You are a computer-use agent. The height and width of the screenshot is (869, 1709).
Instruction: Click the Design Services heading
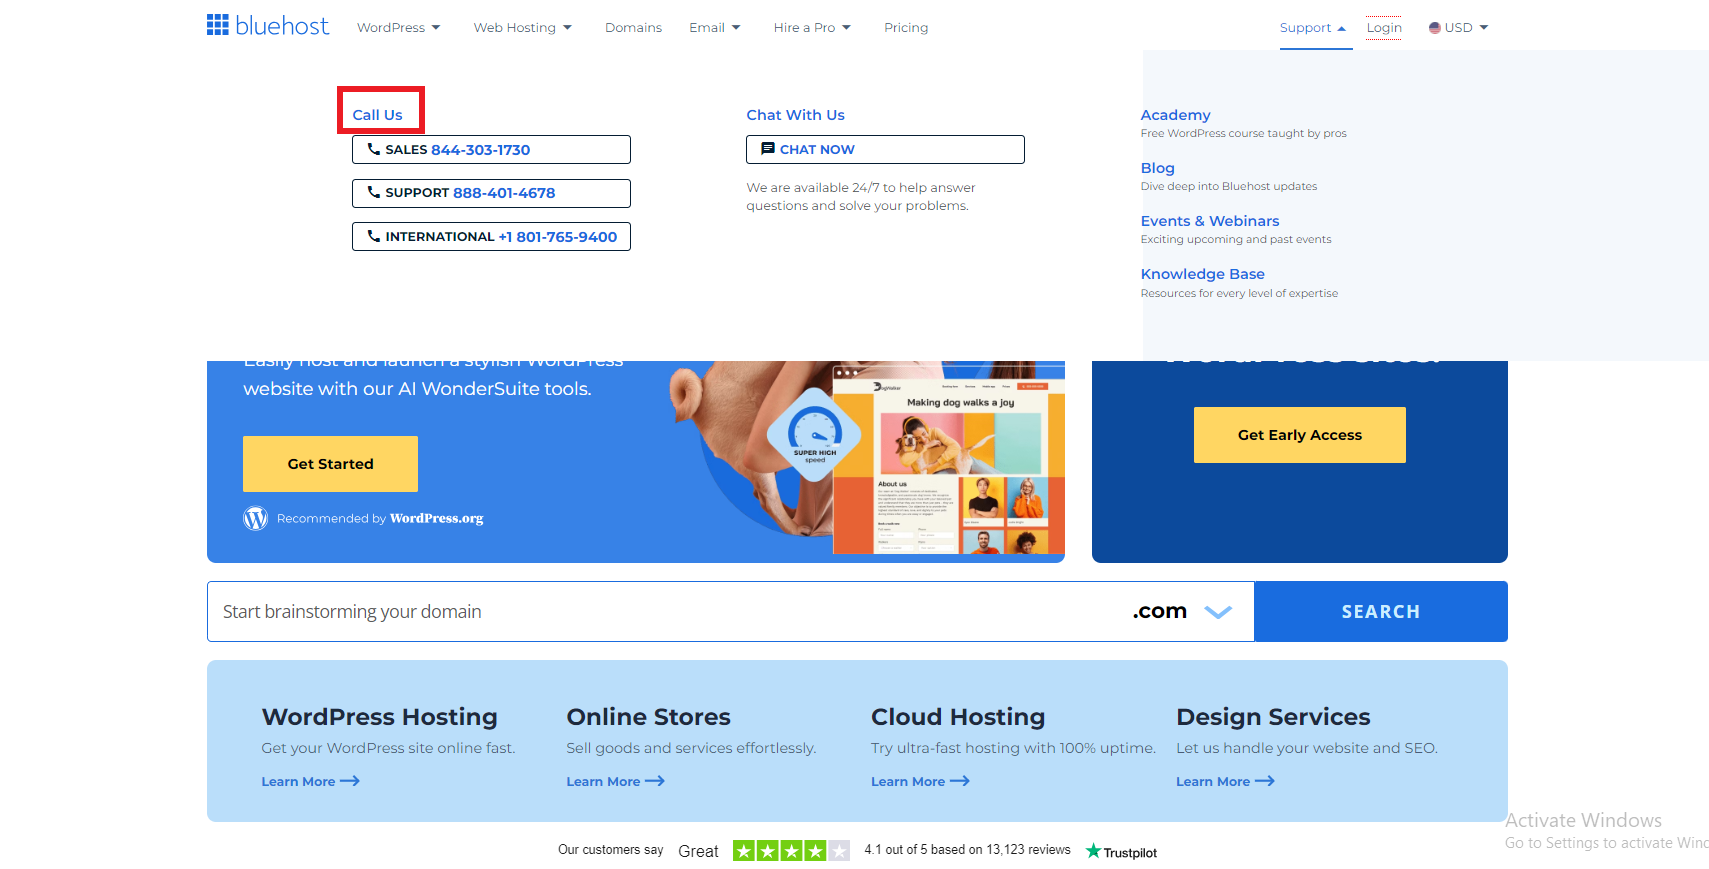(1273, 717)
